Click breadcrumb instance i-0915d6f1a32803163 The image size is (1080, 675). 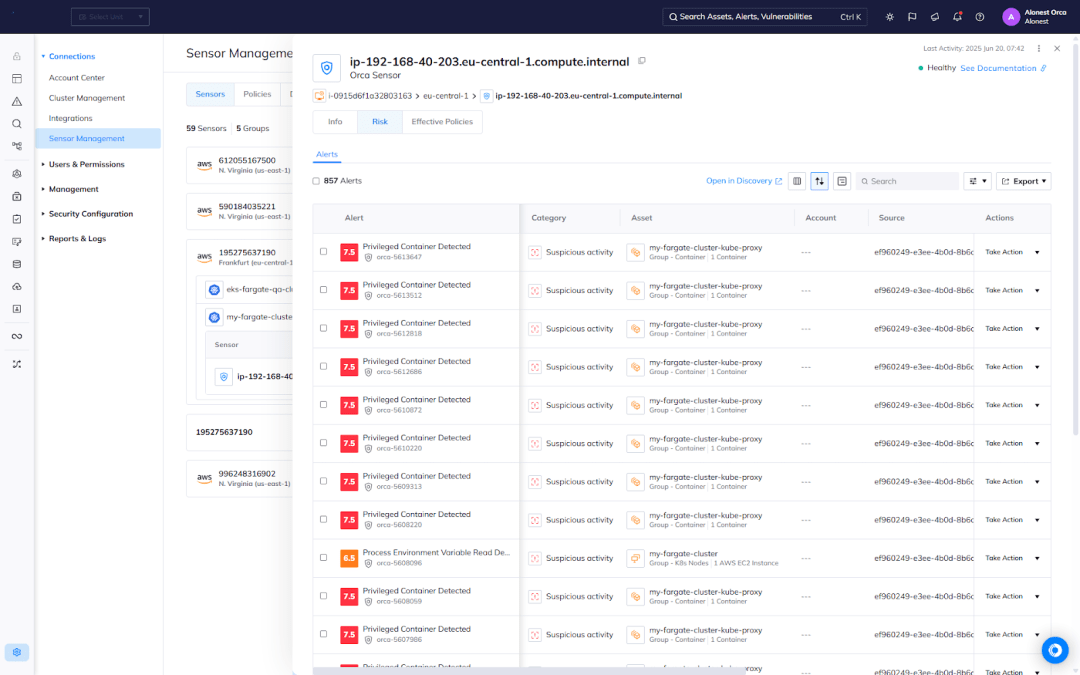369,96
